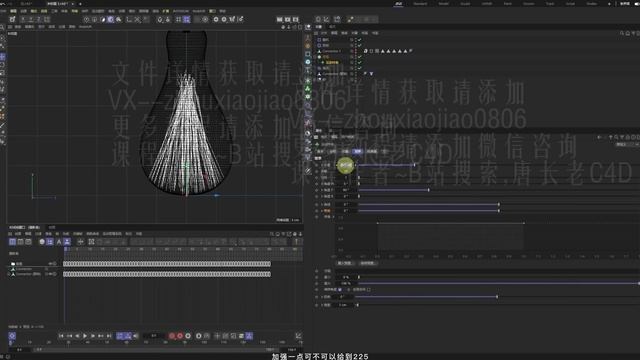Click the timeline expand icon at playback bar end

coord(298,336)
